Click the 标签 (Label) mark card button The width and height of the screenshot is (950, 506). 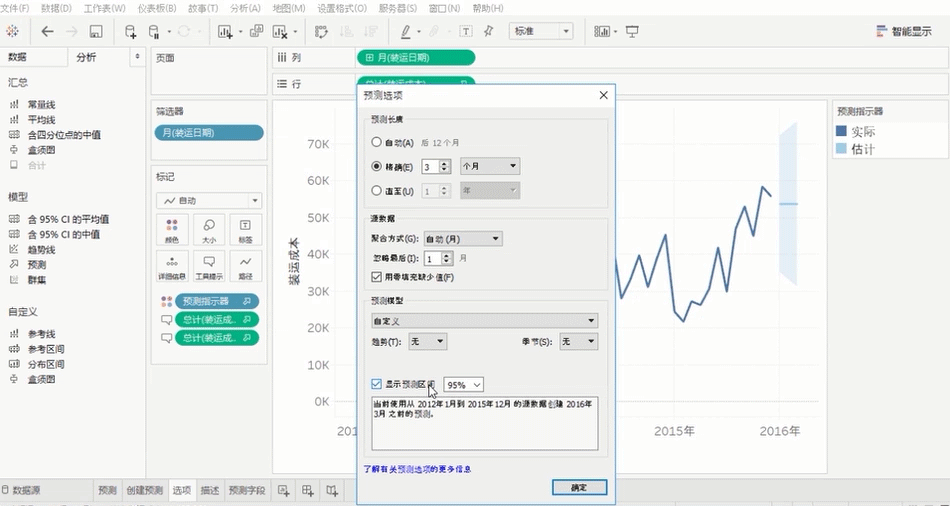point(246,230)
